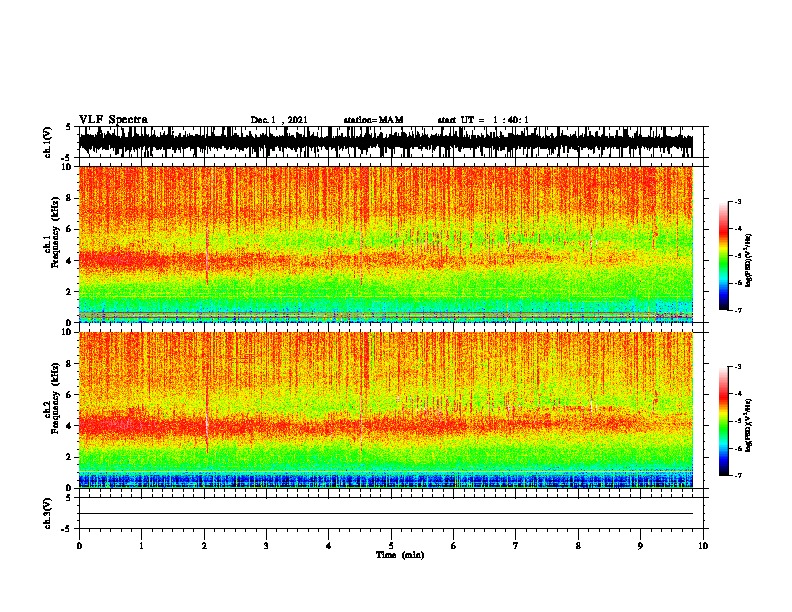This screenshot has height=612, width=792.
Task: Click the black ch.1 voltage waveform trace
Action: point(386,142)
